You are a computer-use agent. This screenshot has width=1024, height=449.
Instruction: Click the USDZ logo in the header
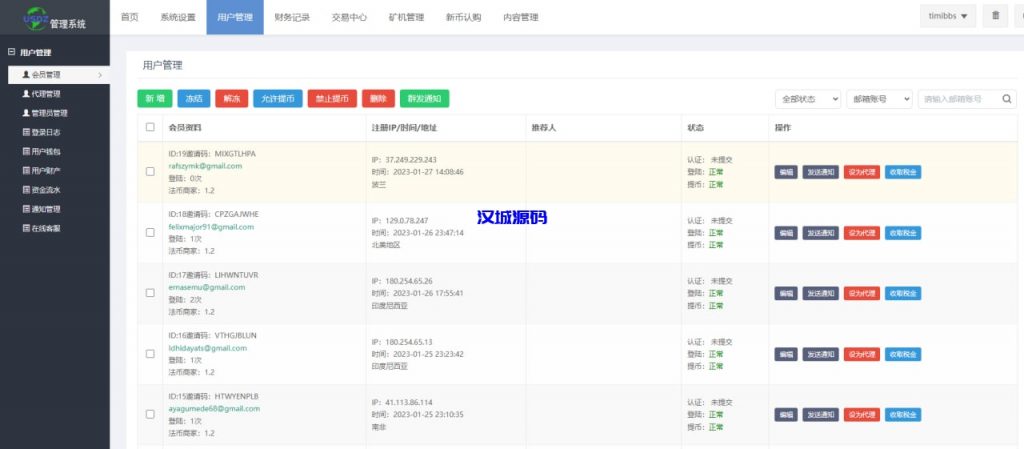[x=35, y=17]
